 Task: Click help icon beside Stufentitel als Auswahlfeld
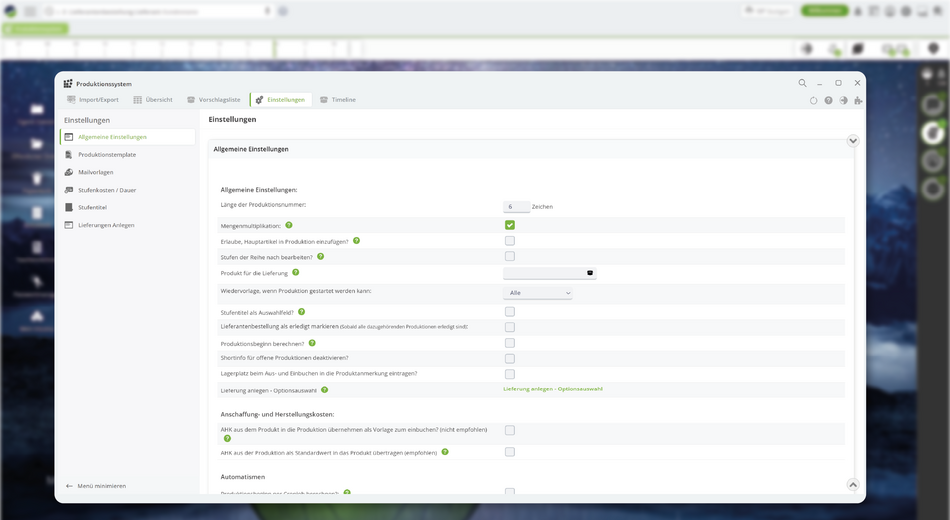coord(302,312)
